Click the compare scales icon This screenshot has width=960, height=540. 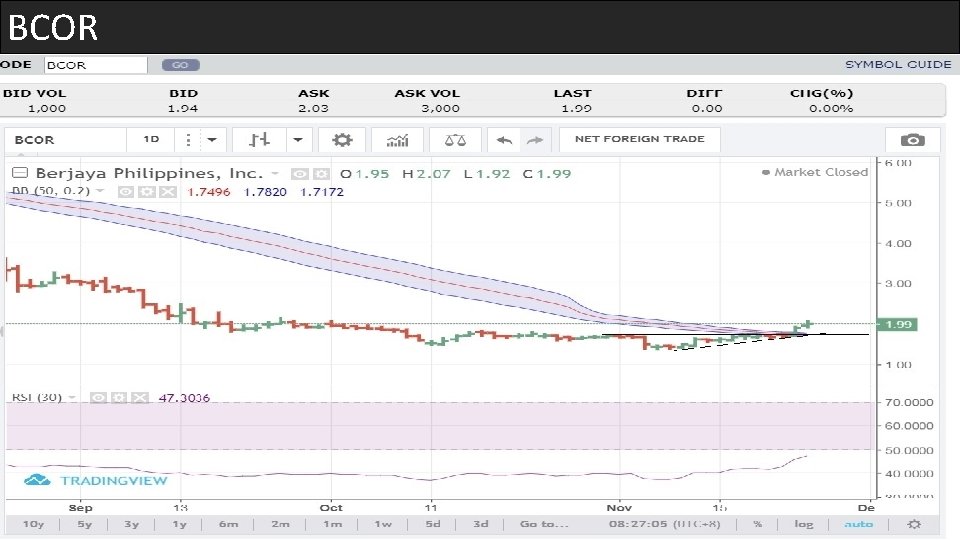tap(455, 140)
